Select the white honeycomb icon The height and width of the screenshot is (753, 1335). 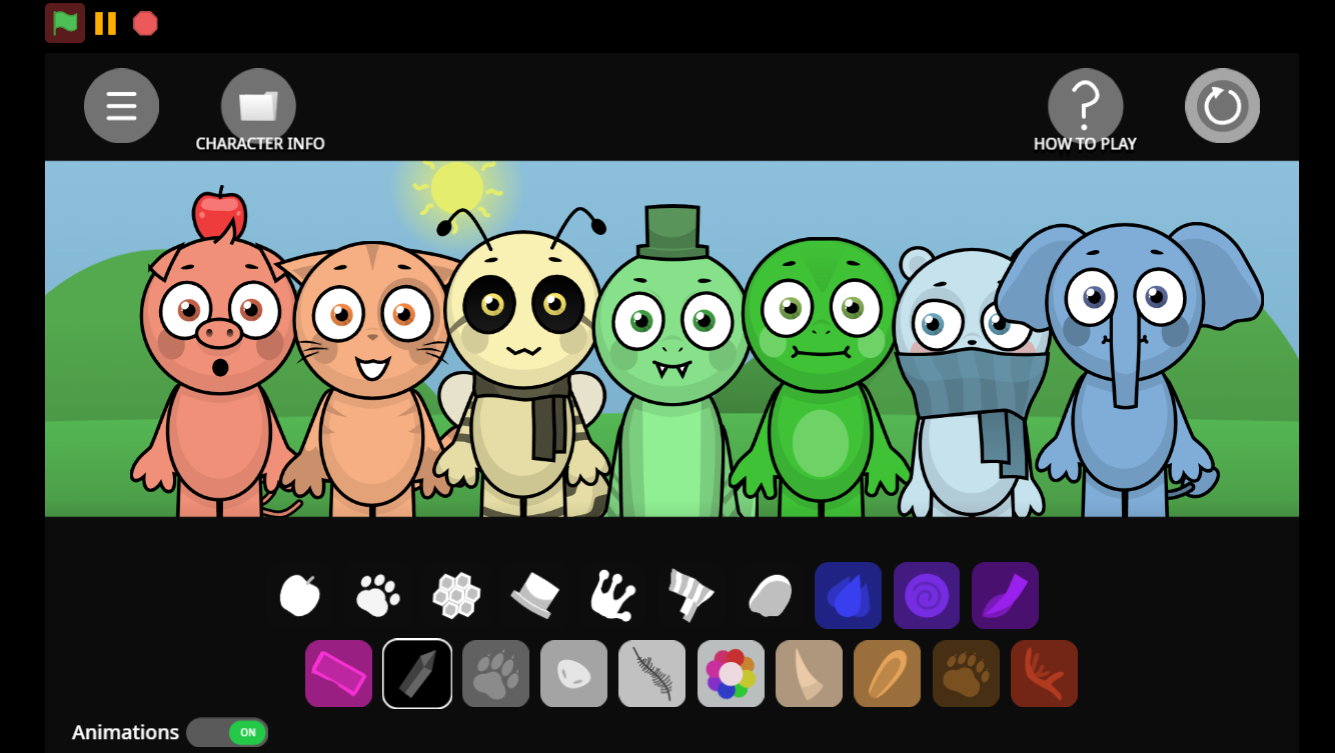456,596
